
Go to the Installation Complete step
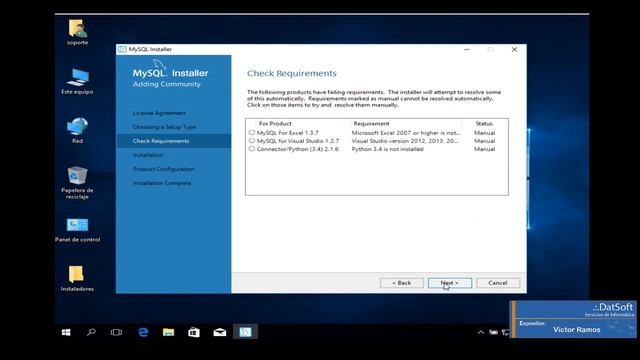pyautogui.click(x=162, y=183)
